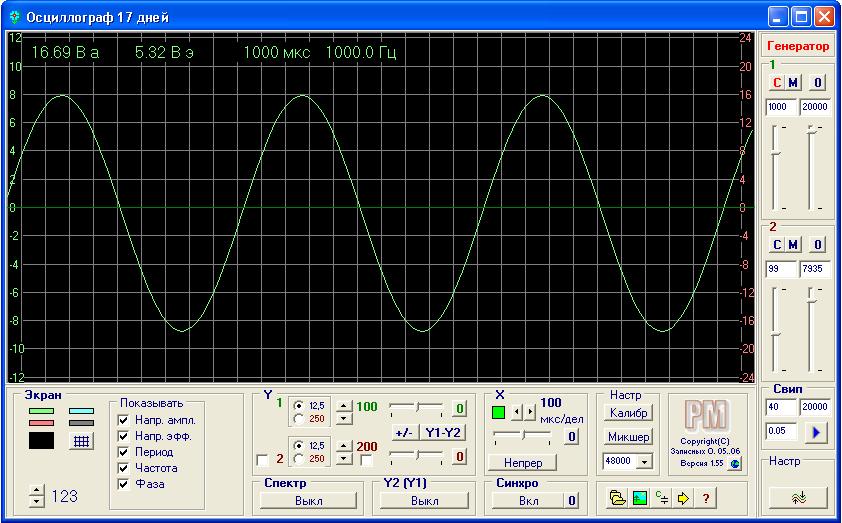Click the globe icon next to version 1.55

tap(735, 463)
